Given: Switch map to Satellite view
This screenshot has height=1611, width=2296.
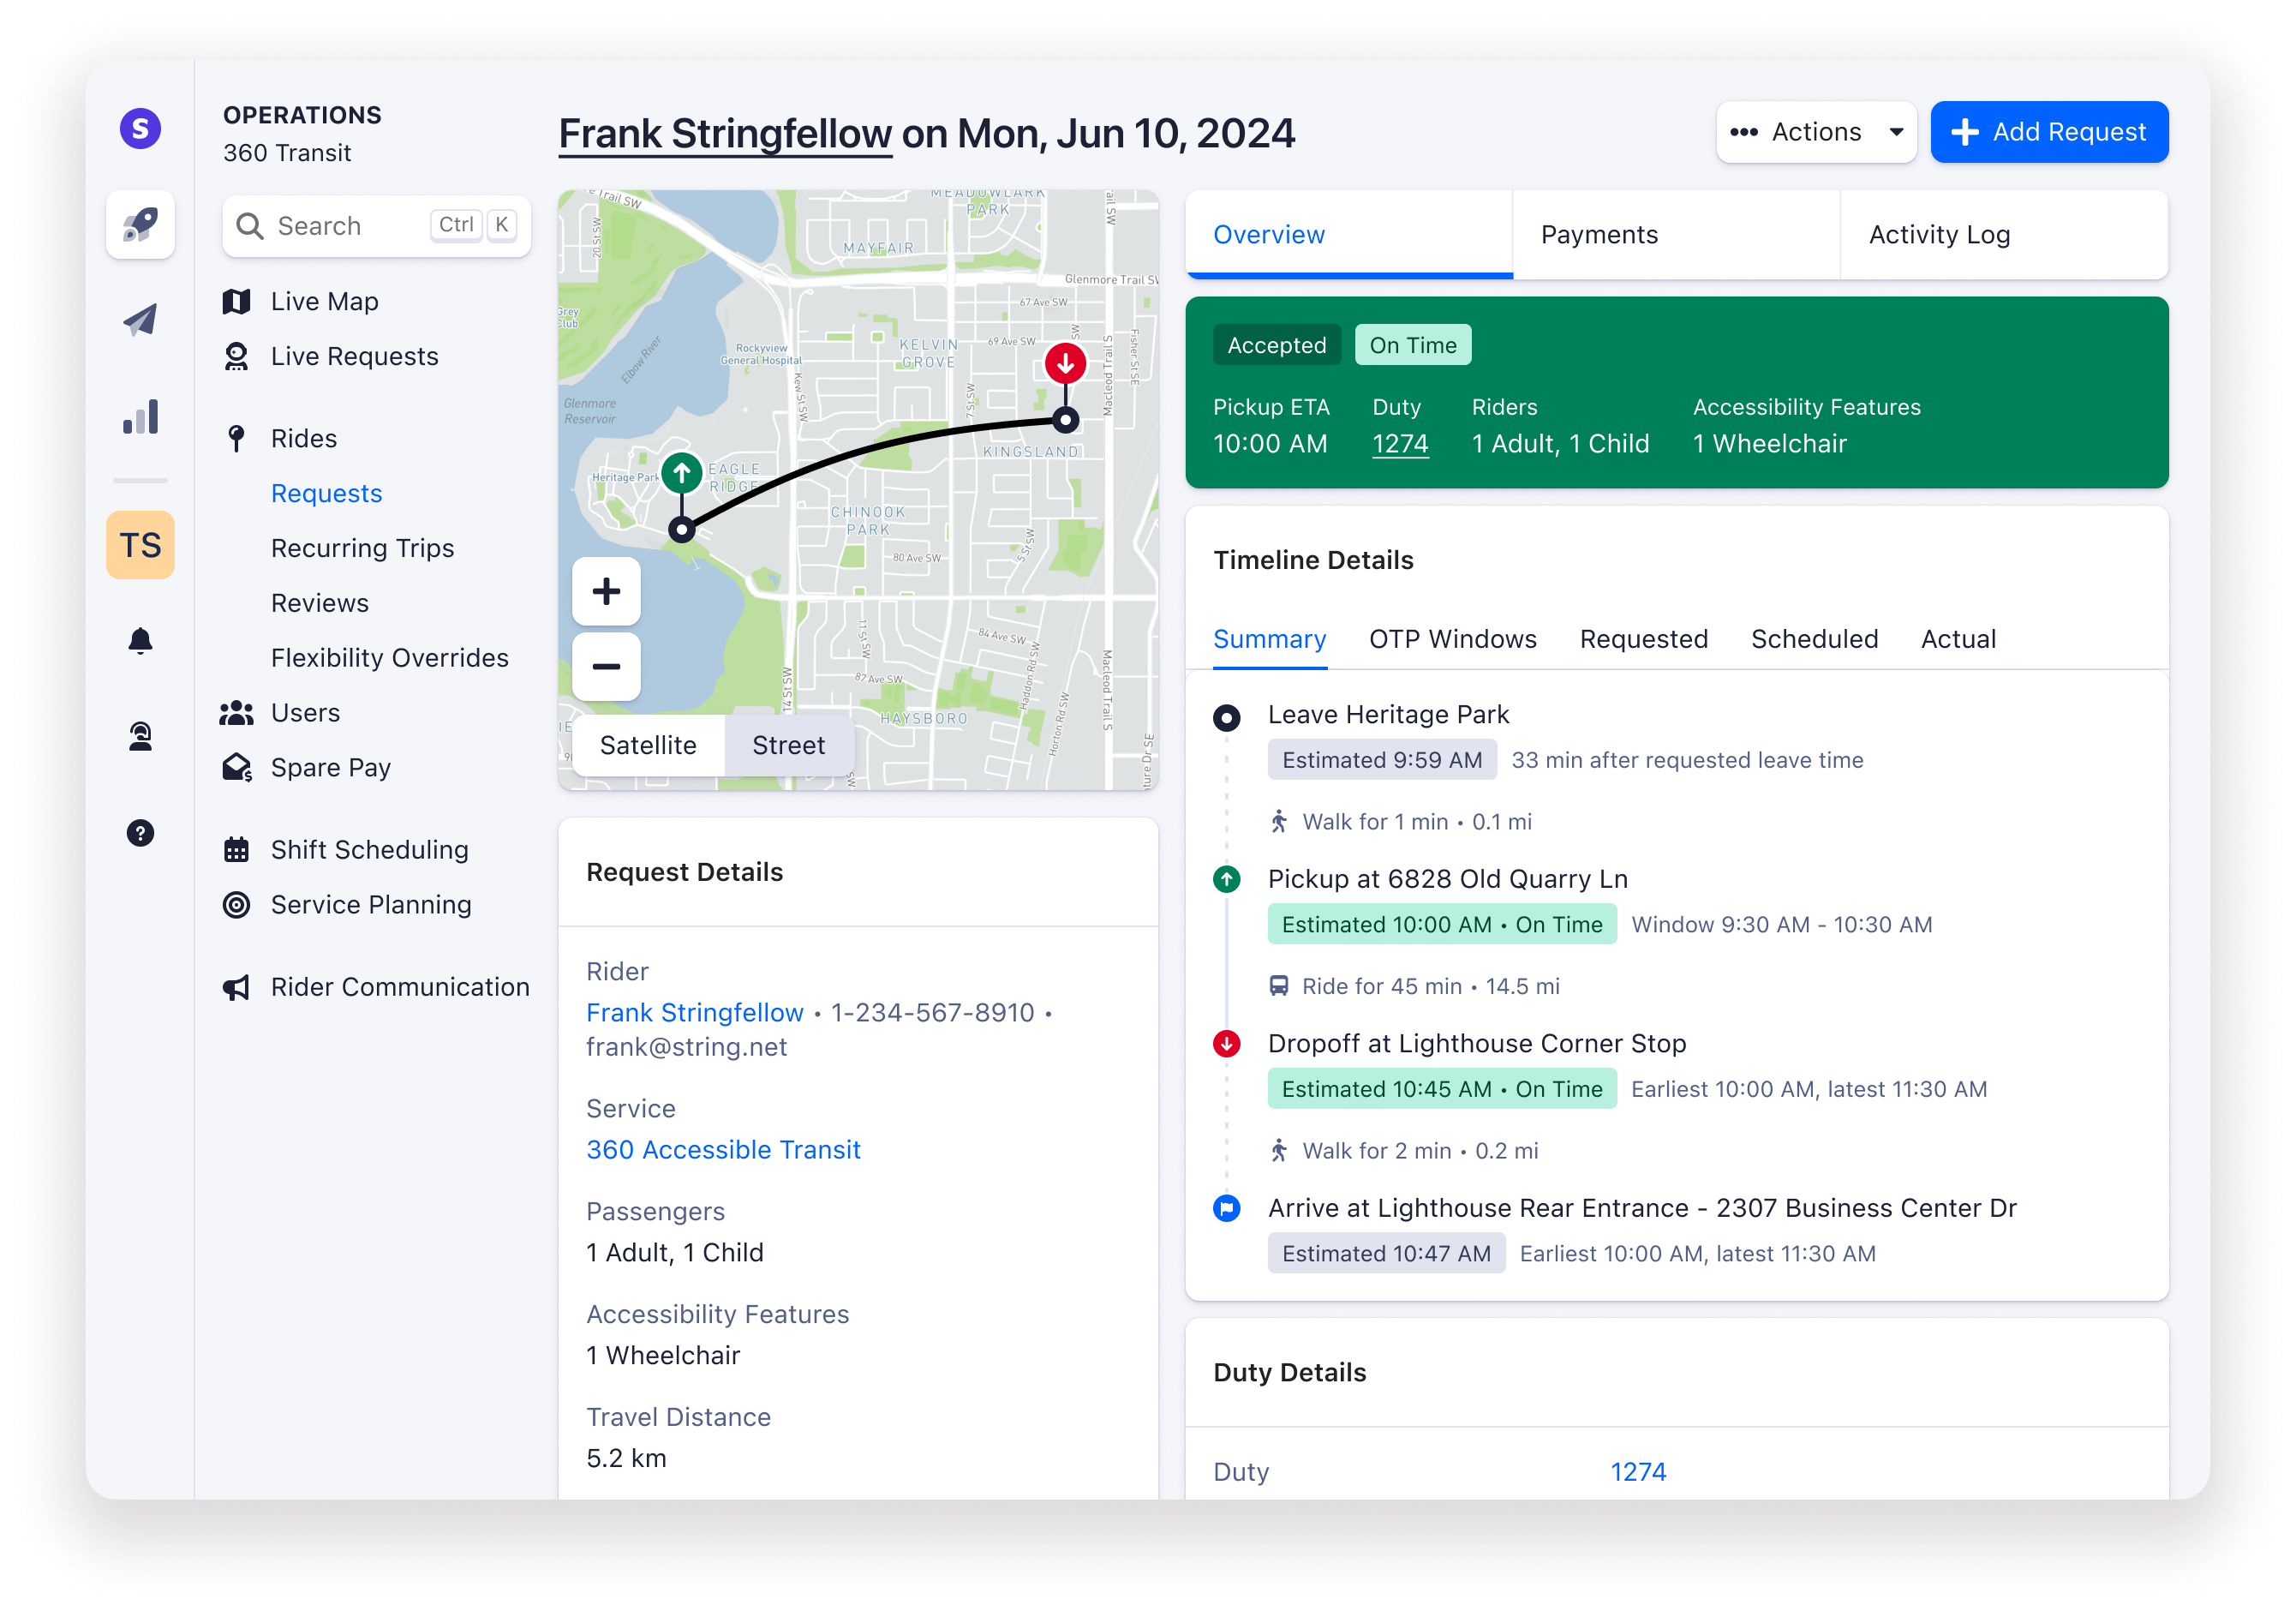Looking at the screenshot, I should point(648,745).
